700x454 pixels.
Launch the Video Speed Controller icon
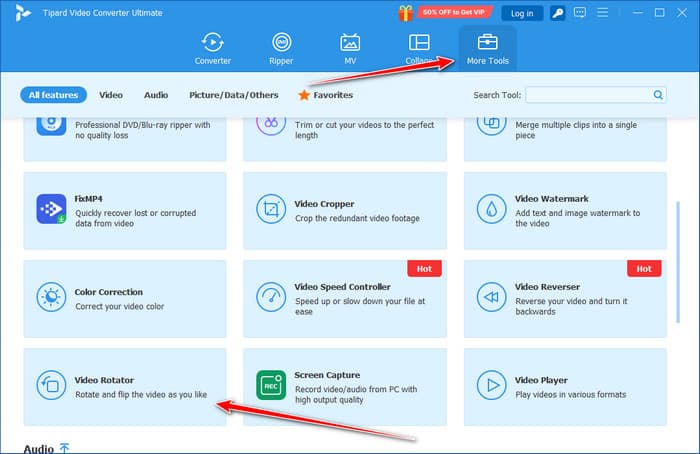tap(271, 298)
